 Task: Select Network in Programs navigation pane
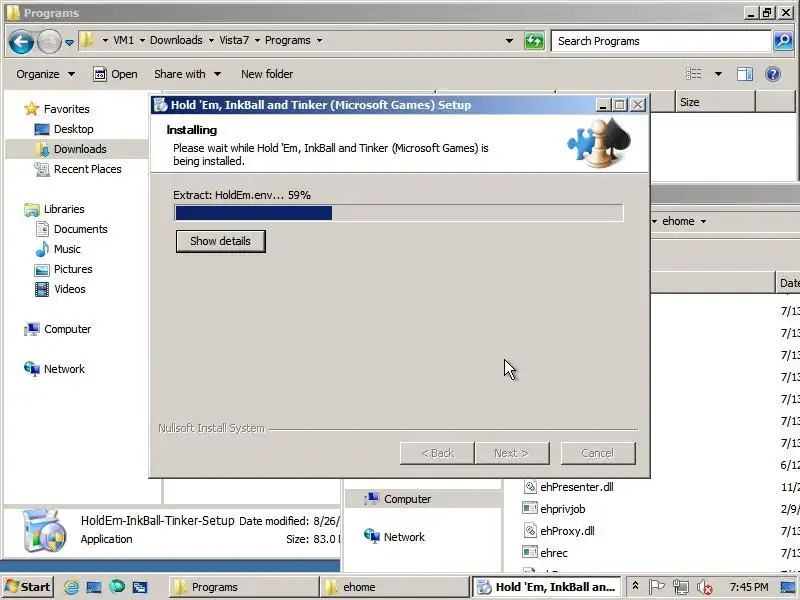tap(55, 369)
